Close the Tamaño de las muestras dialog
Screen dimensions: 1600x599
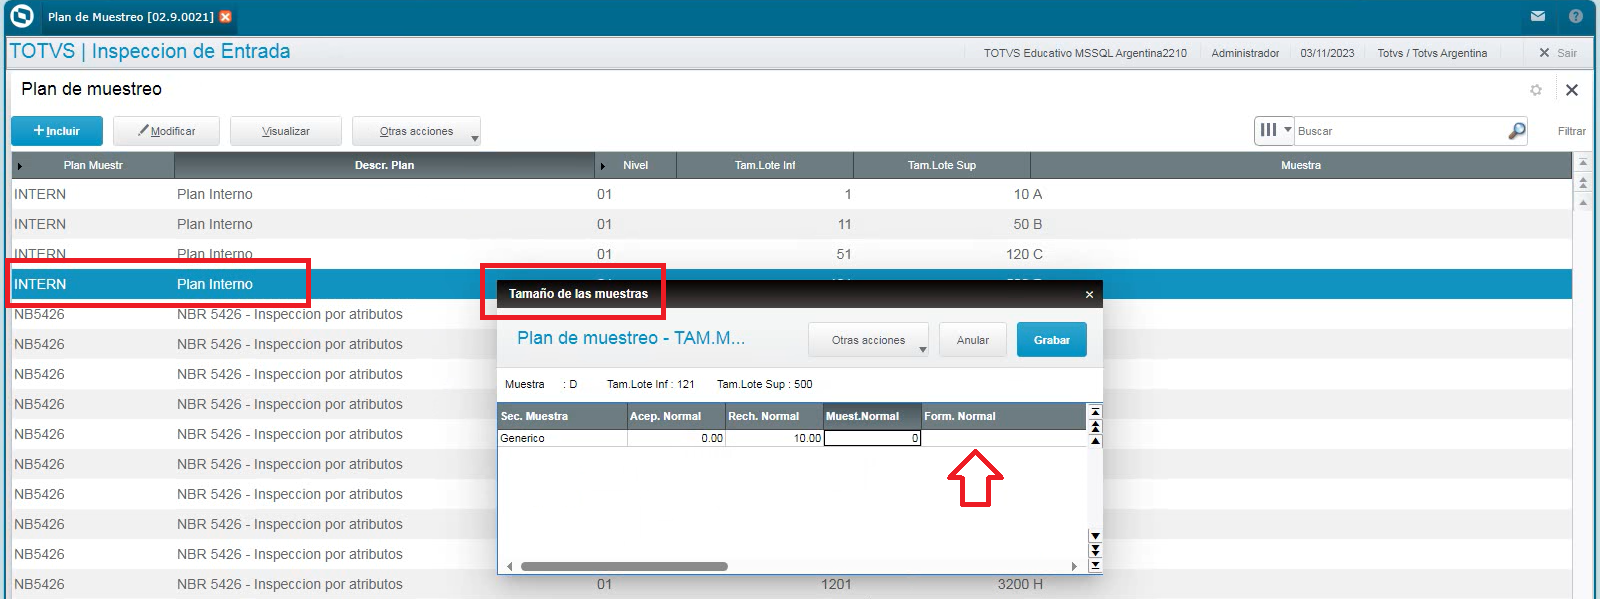1089,294
